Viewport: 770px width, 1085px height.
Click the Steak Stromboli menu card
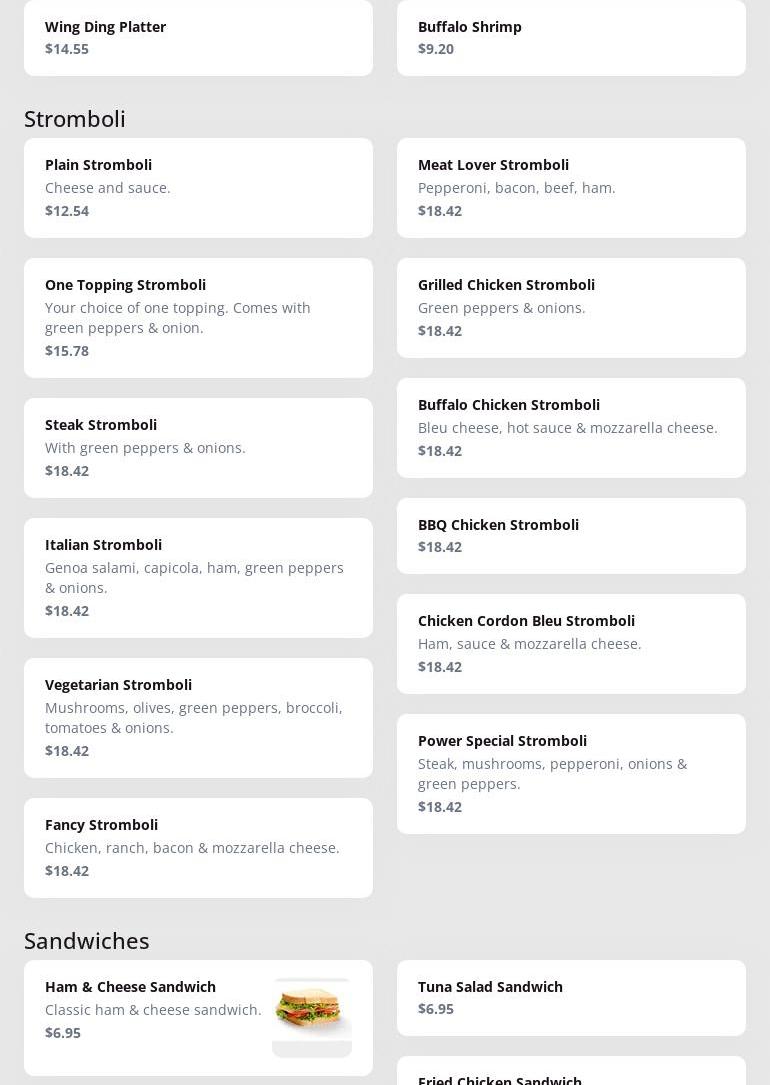click(198, 448)
